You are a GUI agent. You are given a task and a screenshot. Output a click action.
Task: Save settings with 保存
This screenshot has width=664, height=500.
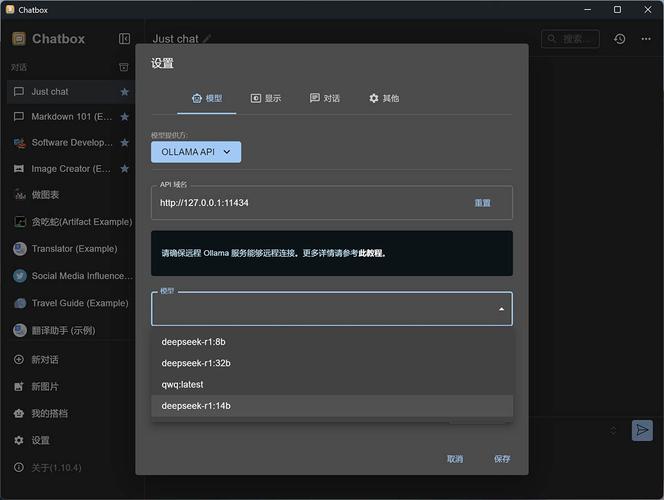pos(502,459)
